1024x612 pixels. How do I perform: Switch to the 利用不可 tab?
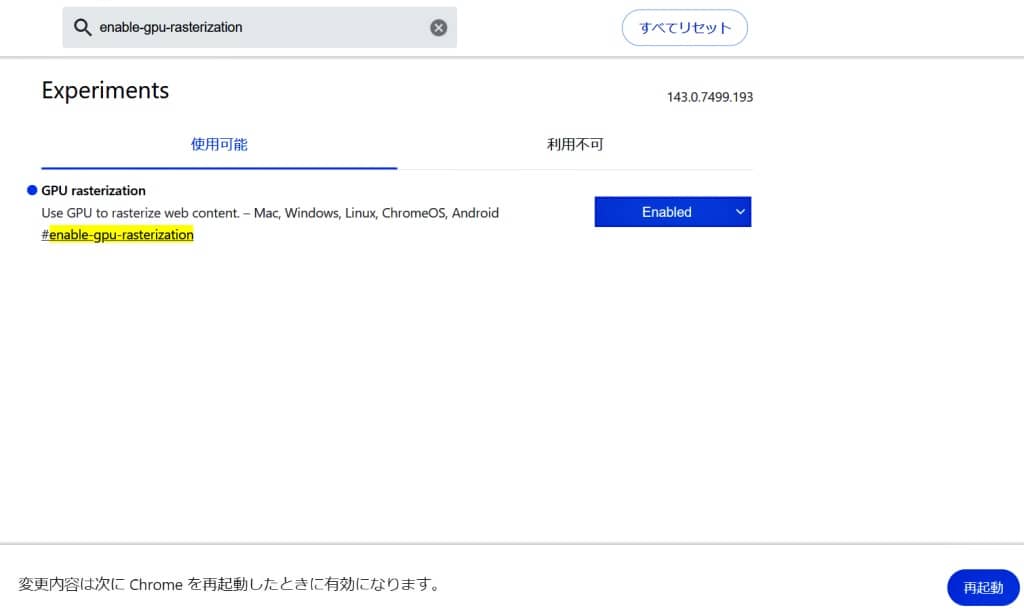[575, 144]
